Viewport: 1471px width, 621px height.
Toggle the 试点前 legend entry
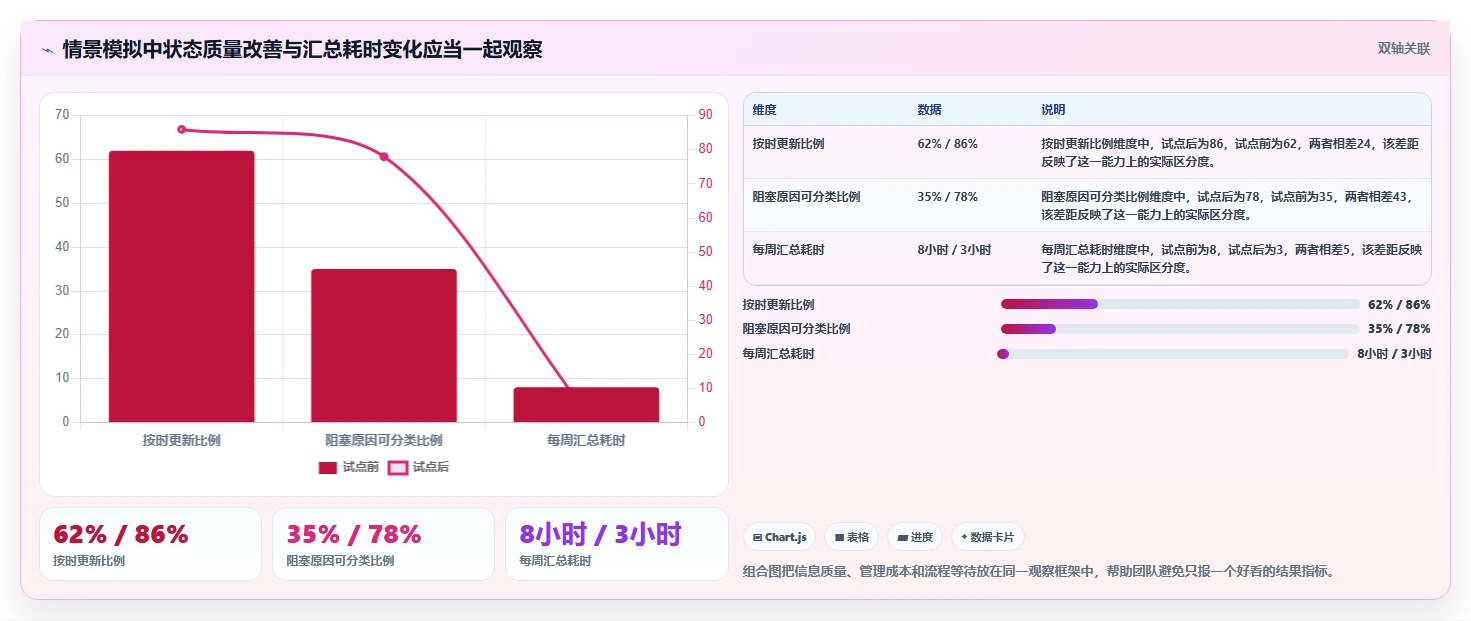click(x=349, y=467)
